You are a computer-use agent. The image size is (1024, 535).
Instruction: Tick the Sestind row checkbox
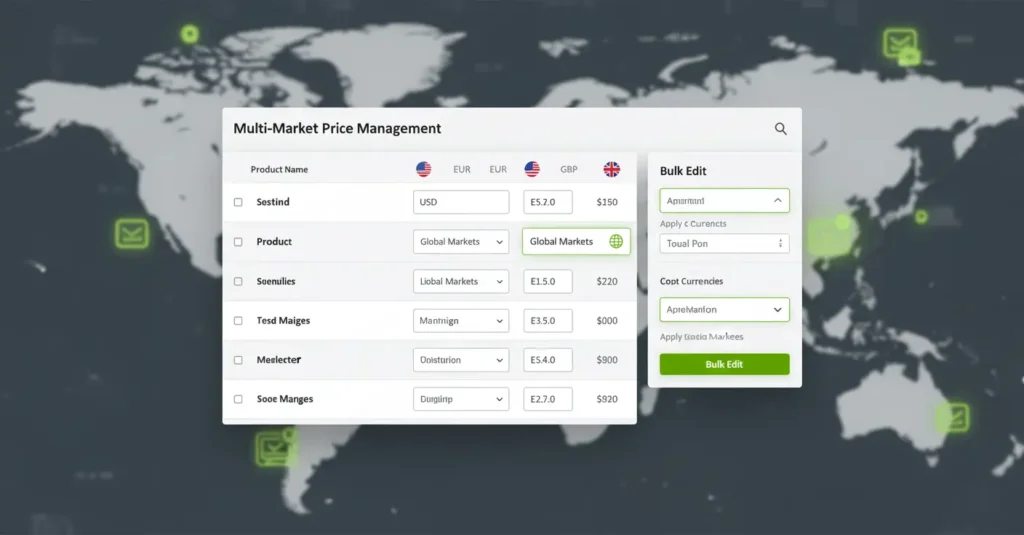238,202
